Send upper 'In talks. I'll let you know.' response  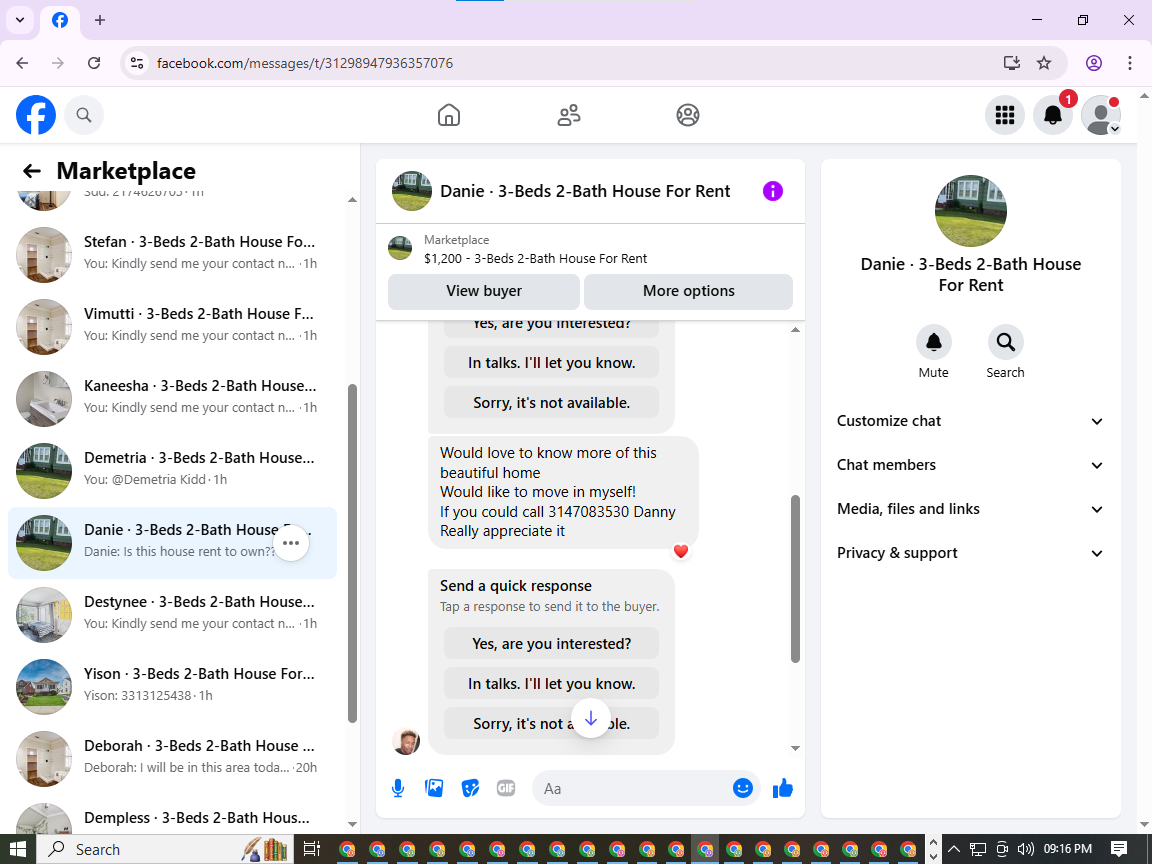(551, 363)
